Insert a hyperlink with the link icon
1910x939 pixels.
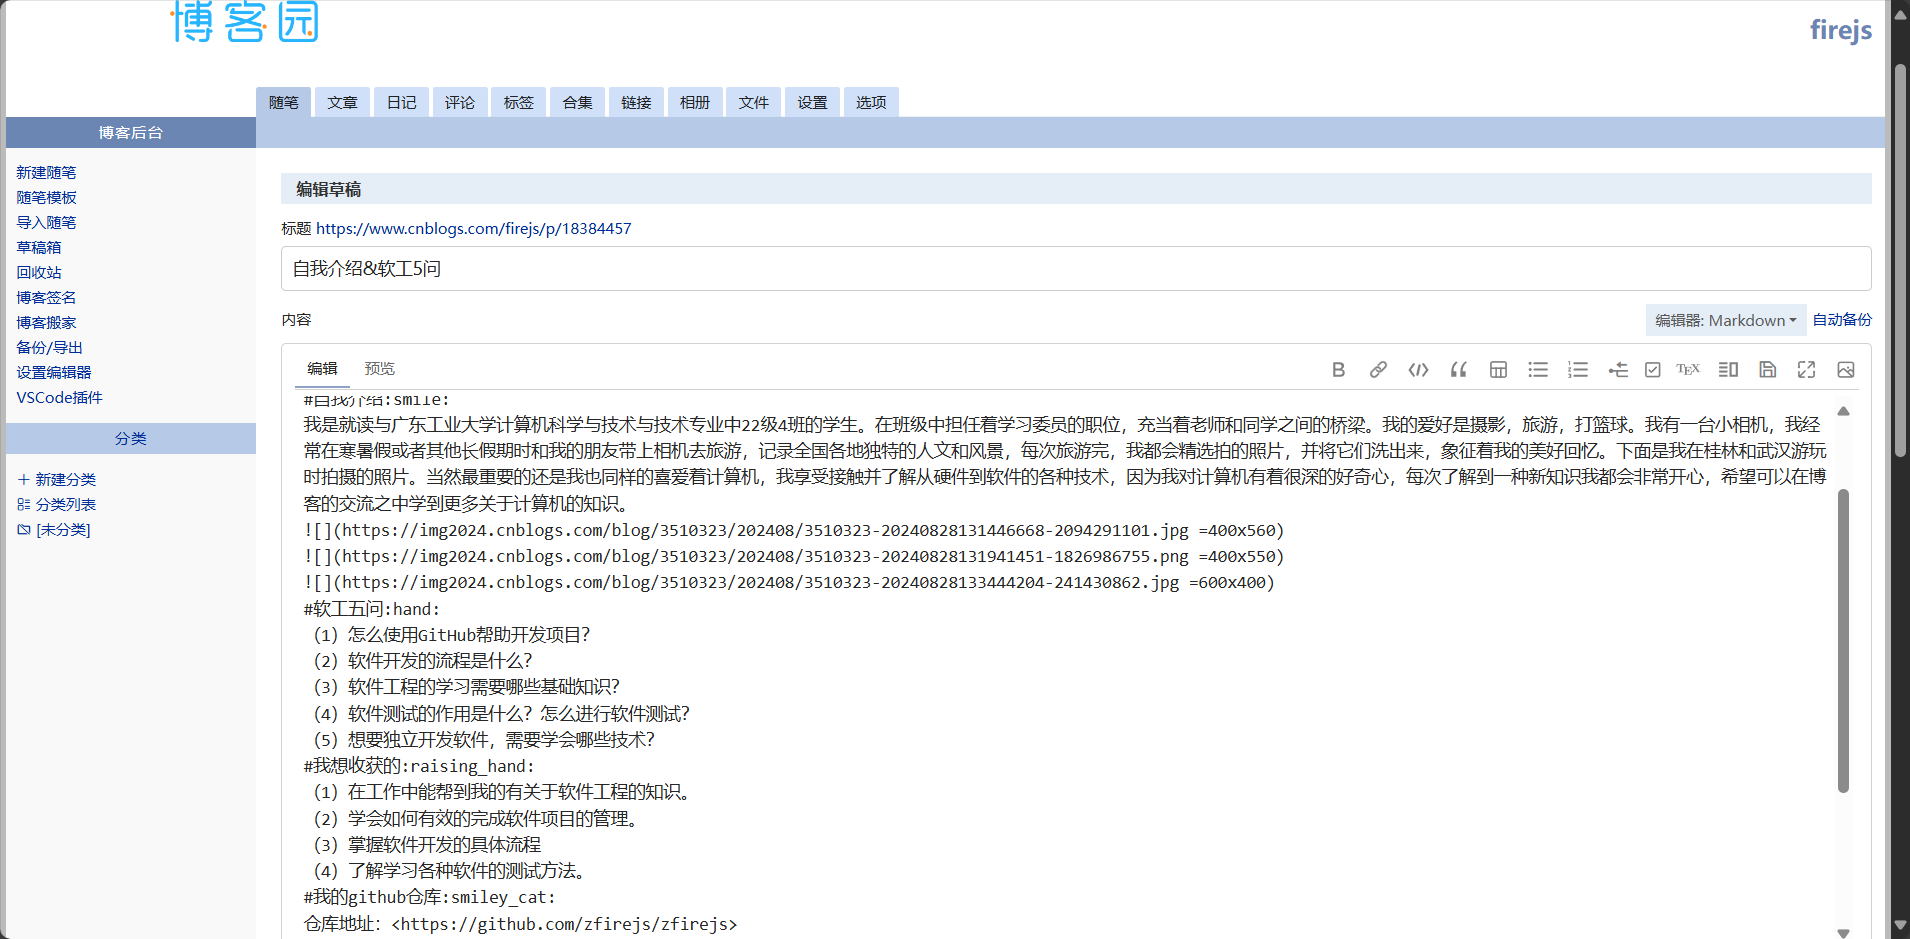[x=1378, y=370]
